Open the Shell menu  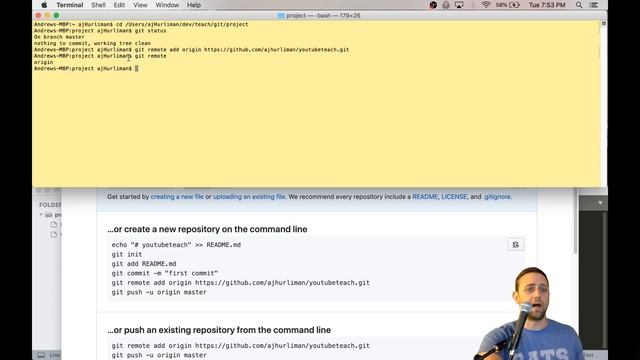point(98,5)
